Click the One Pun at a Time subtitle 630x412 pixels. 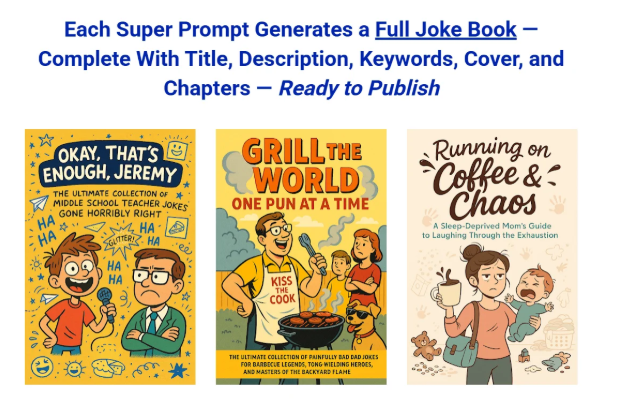[x=301, y=204]
